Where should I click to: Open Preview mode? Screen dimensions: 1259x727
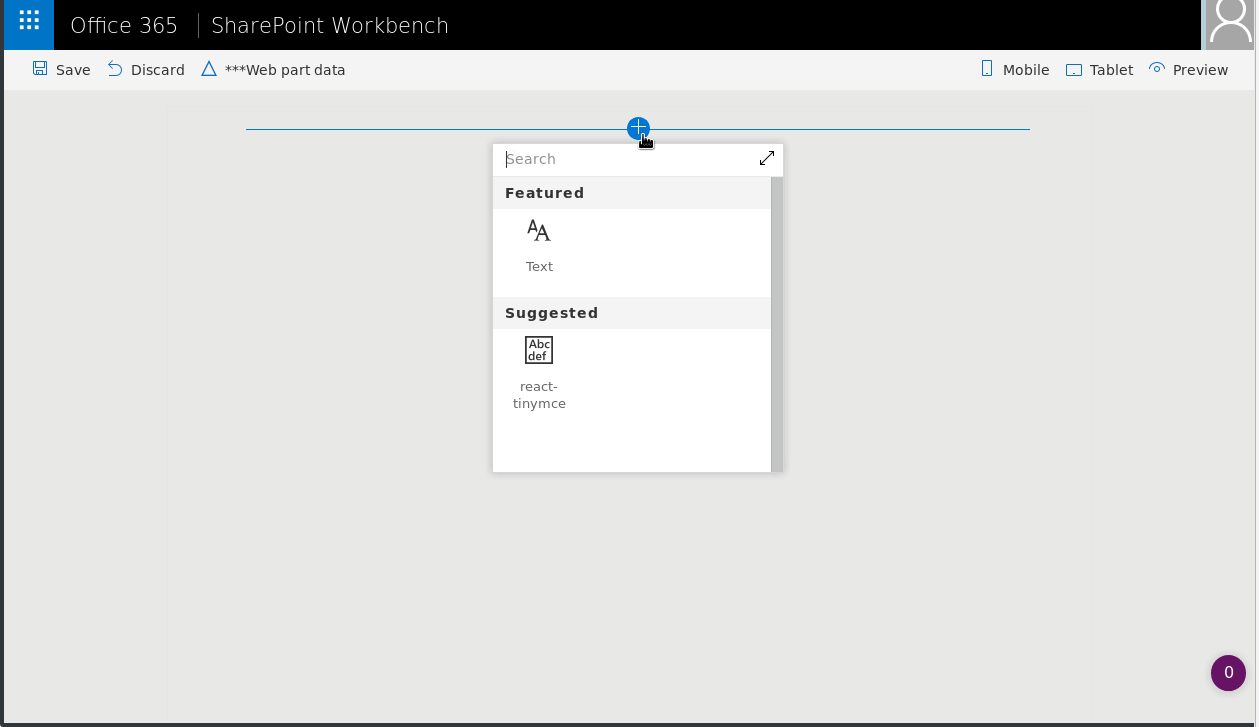coord(1189,70)
